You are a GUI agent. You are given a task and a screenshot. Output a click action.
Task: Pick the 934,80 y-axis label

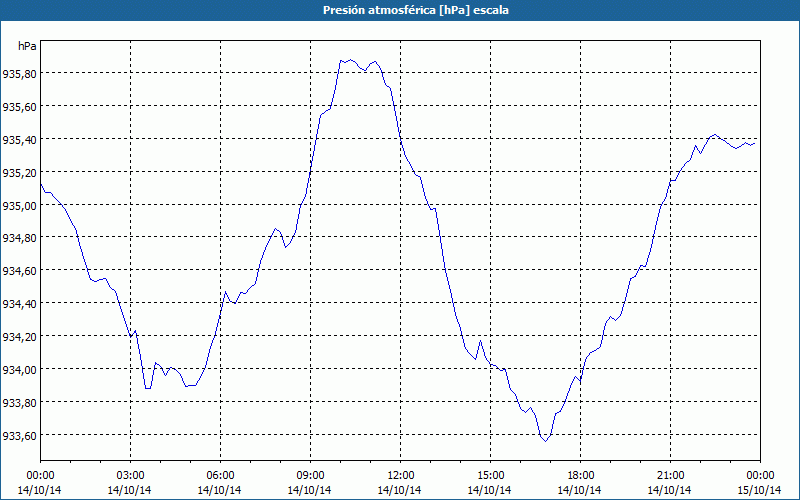point(20,238)
